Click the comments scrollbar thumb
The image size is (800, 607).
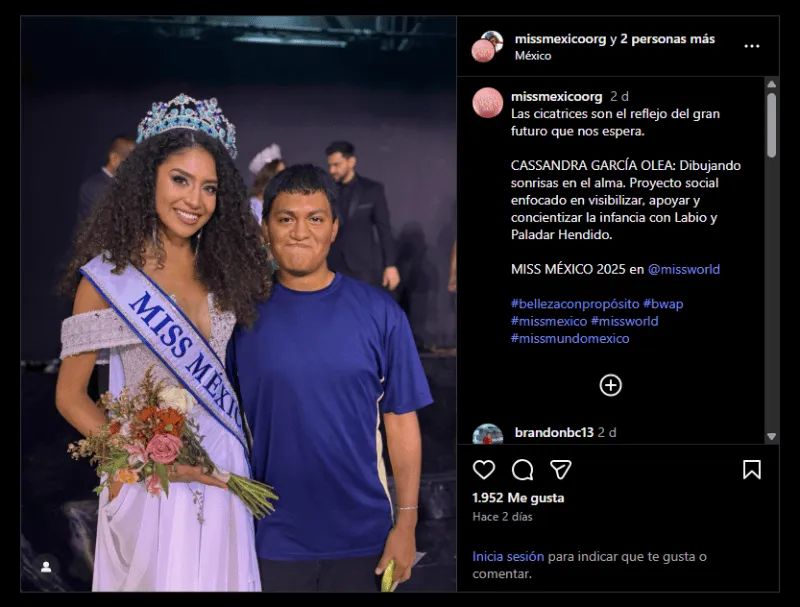(x=771, y=125)
